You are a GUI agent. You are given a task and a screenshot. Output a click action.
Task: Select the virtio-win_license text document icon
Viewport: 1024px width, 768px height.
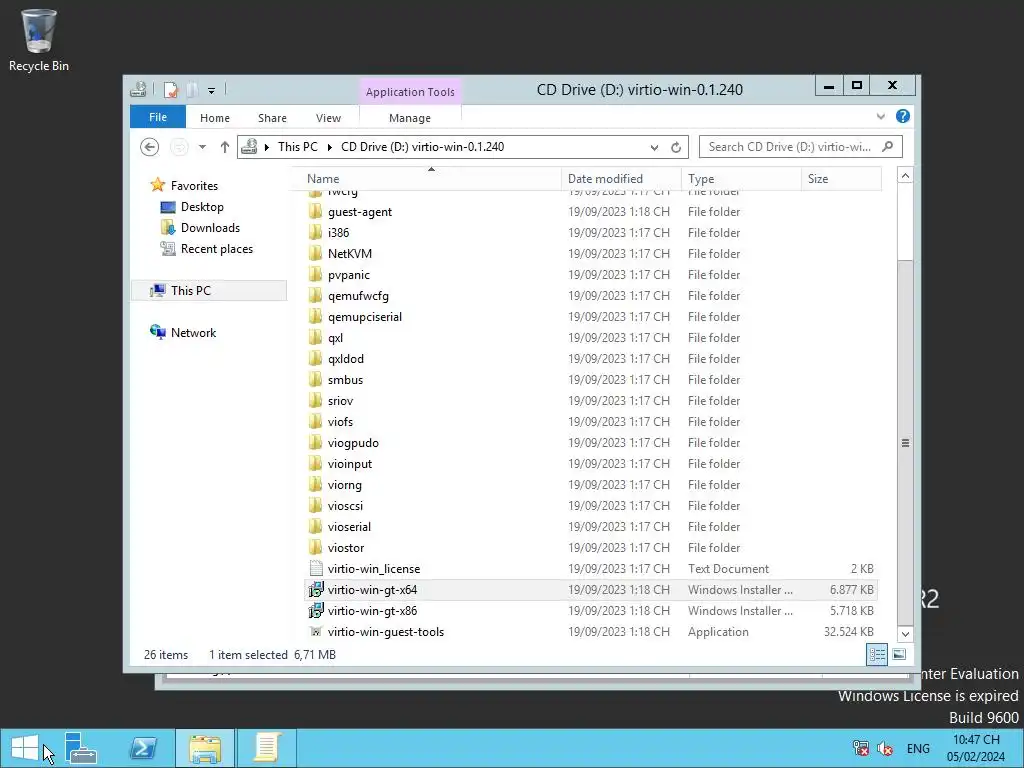pos(315,568)
